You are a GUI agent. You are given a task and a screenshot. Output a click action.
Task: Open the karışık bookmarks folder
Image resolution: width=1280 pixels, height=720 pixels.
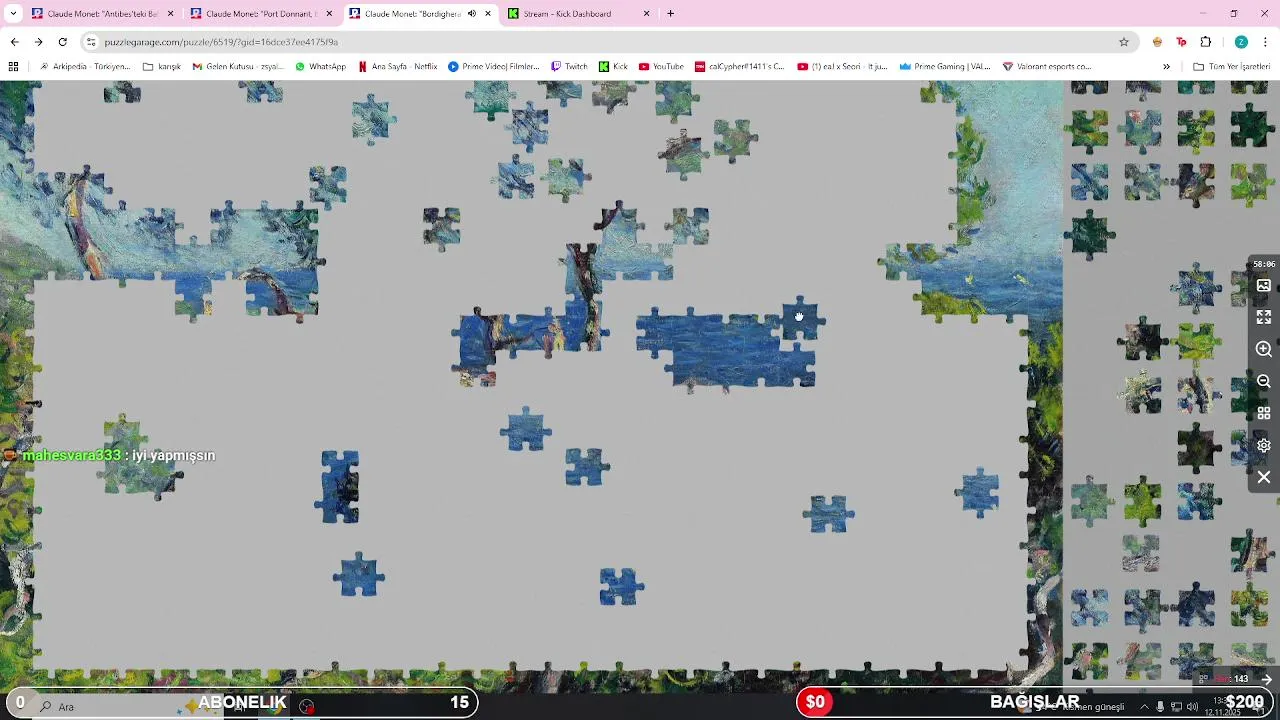[x=162, y=67]
